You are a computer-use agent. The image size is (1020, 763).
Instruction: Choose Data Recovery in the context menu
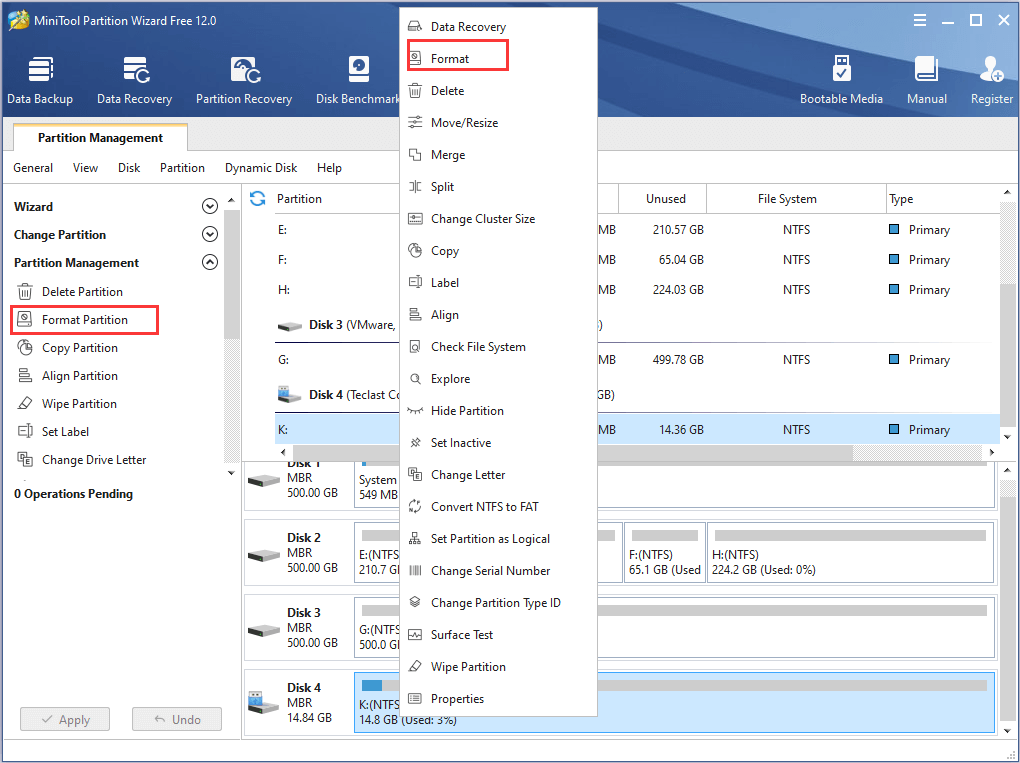(498, 27)
